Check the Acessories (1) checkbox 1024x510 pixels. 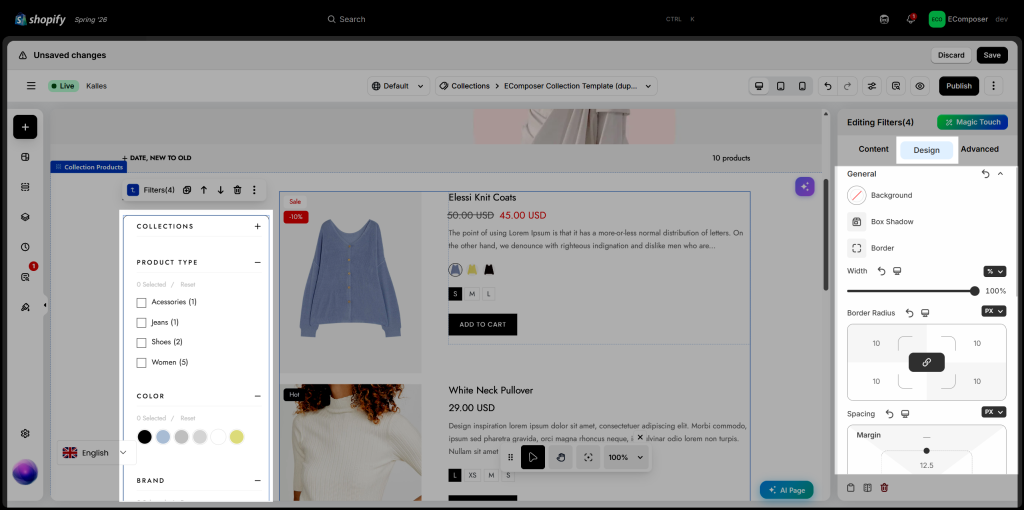pos(141,302)
